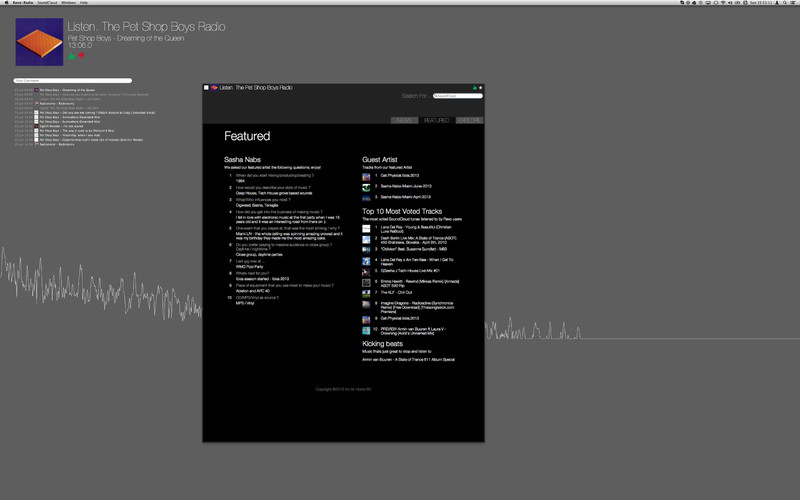Click the white square in the Featured window title bar
800x500 pixels.
click(x=206, y=88)
